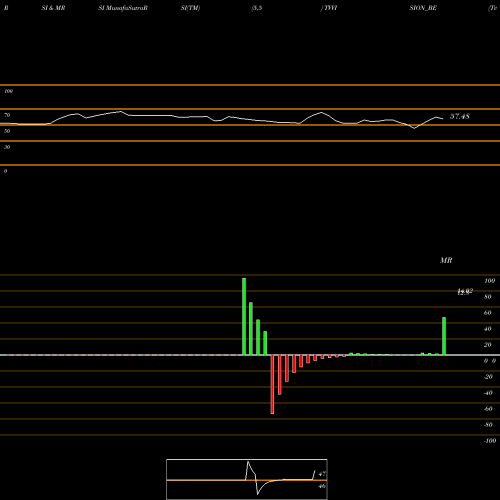Click the MR axis label -100

(x=490, y=441)
